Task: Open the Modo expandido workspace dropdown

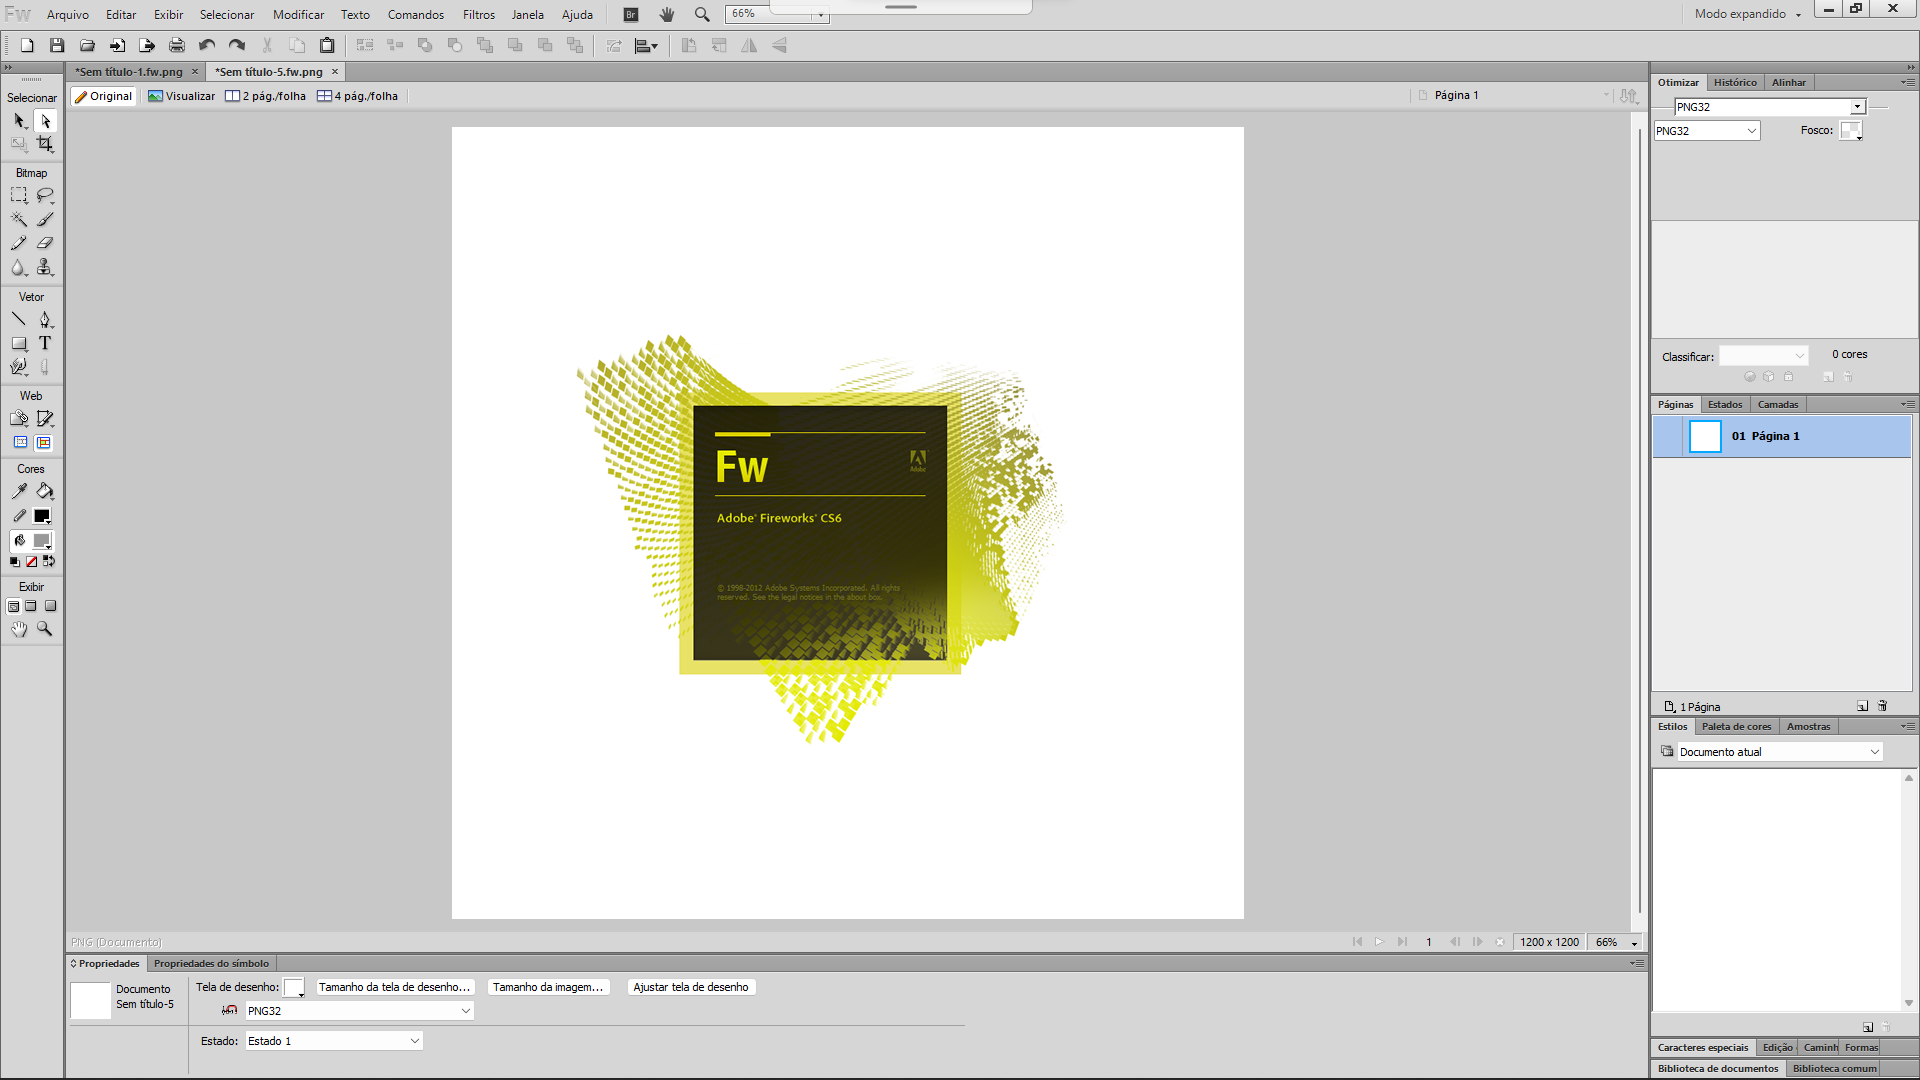Action: tap(1748, 14)
